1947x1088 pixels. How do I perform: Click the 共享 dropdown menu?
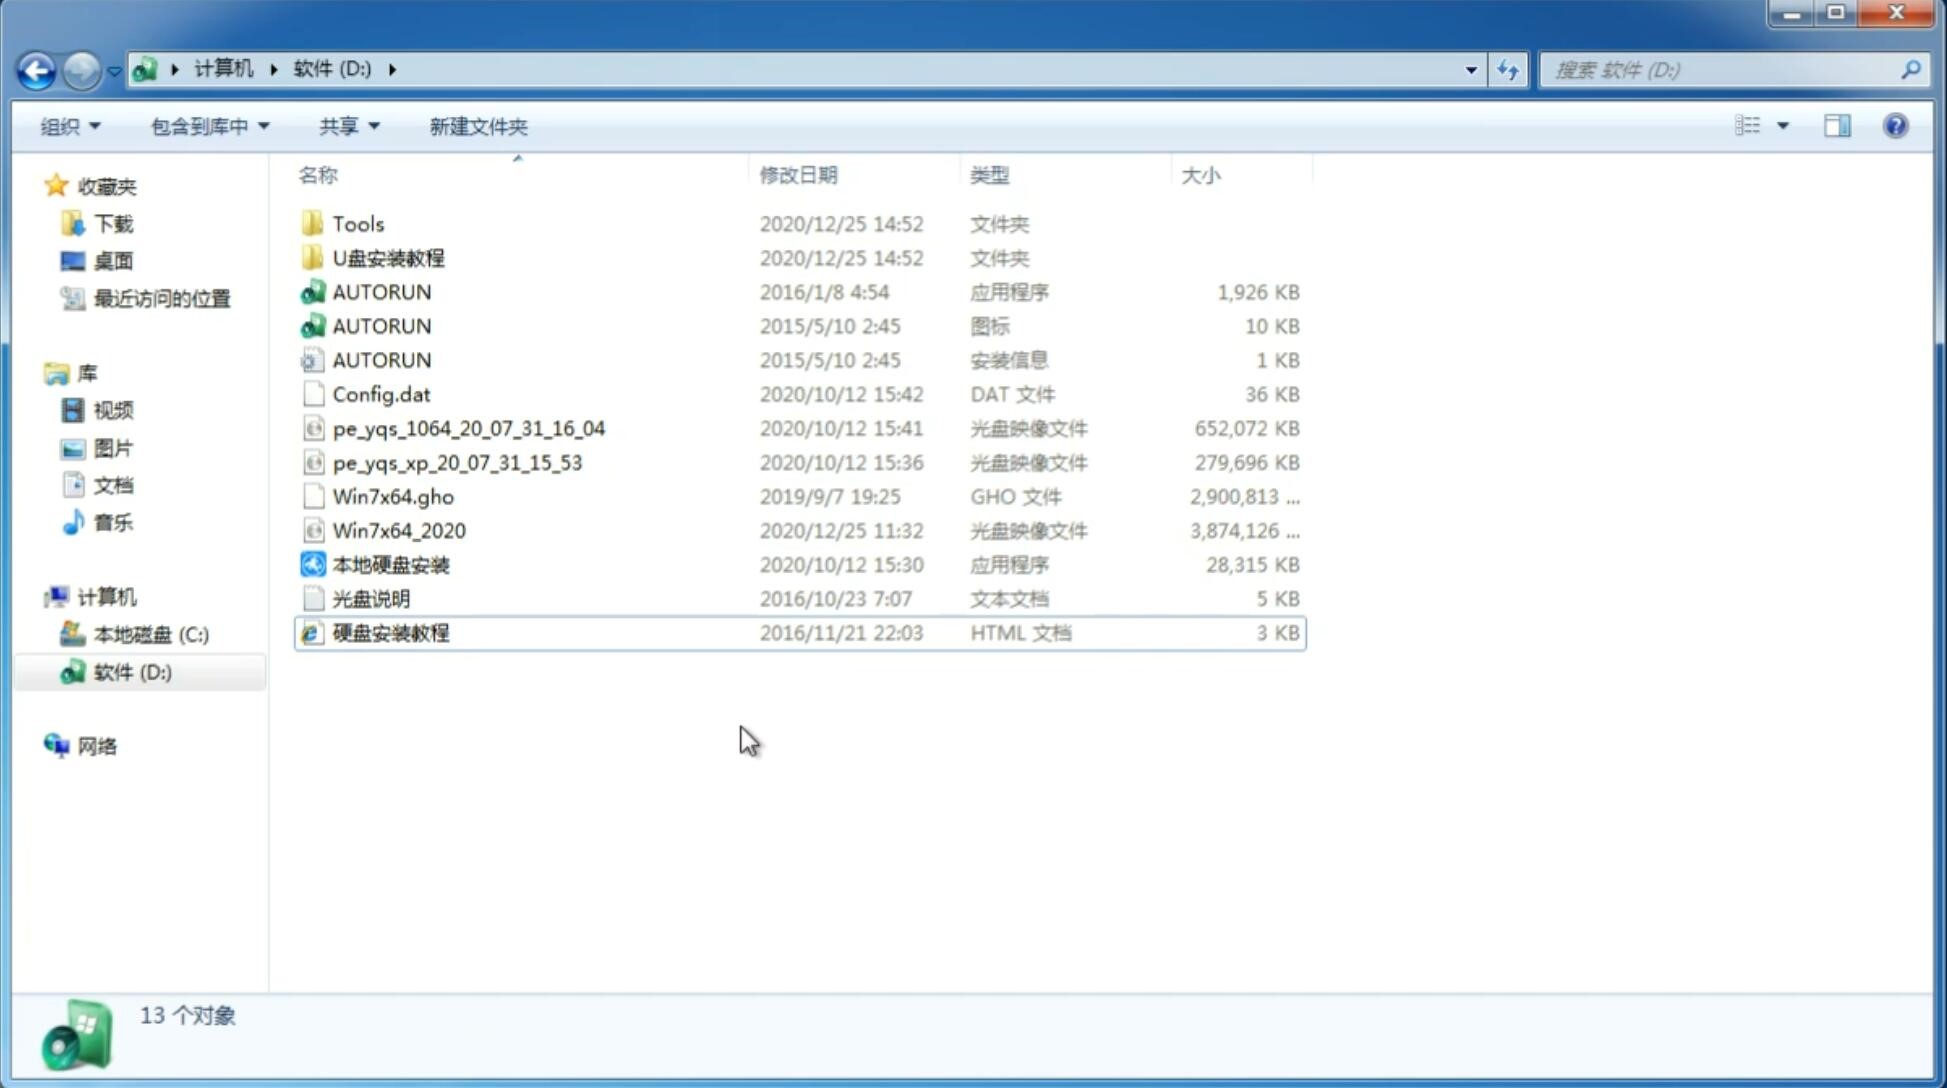(348, 126)
